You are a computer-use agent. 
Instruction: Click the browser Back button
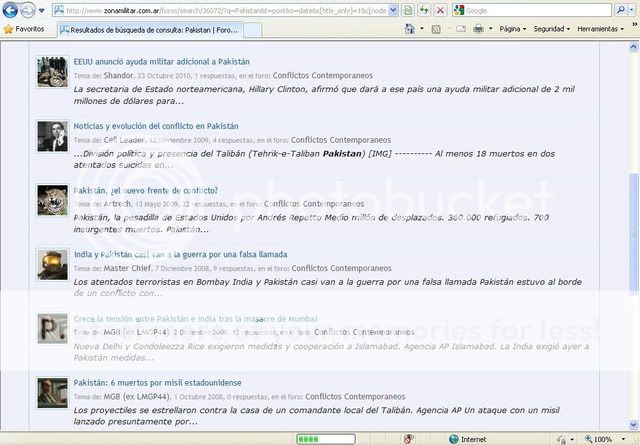pyautogui.click(x=11, y=9)
